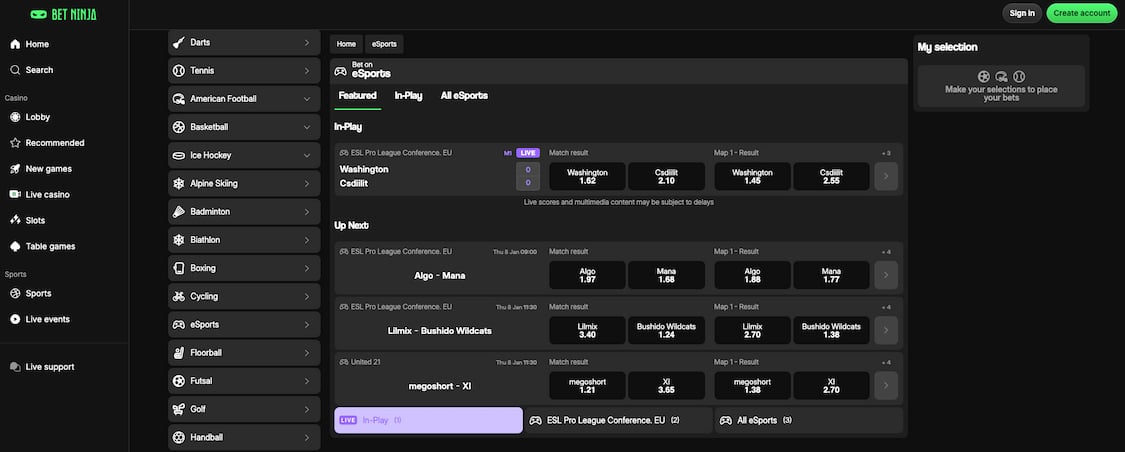
Task: Select Lilmix match result odds 3.40
Action: [x=587, y=331]
